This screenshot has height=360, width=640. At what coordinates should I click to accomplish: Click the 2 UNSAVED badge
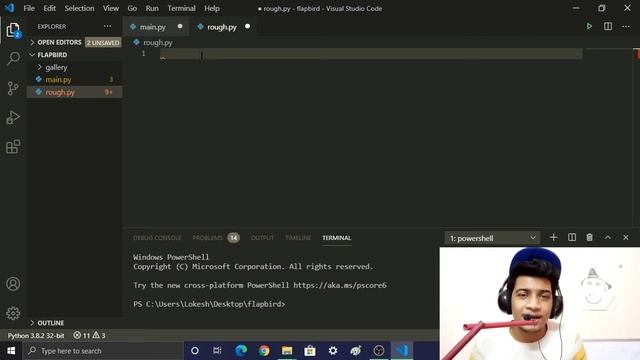pos(103,42)
